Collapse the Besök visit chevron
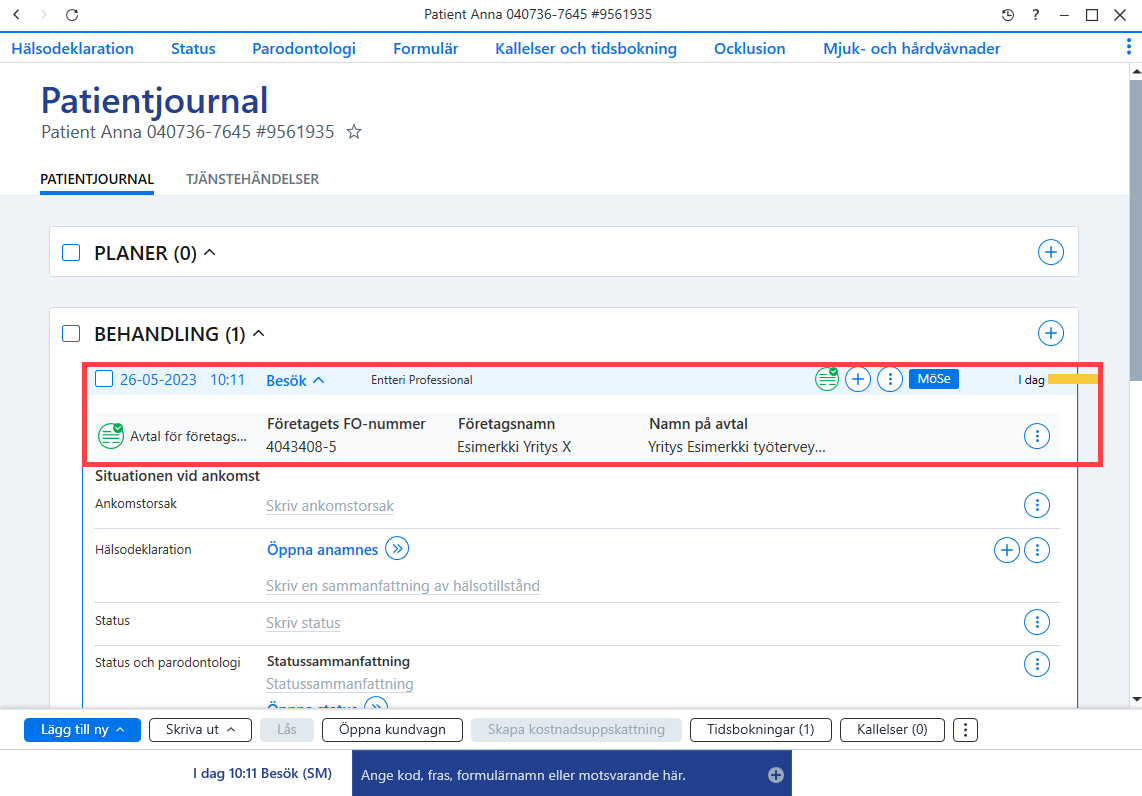1142x796 pixels. tap(318, 380)
